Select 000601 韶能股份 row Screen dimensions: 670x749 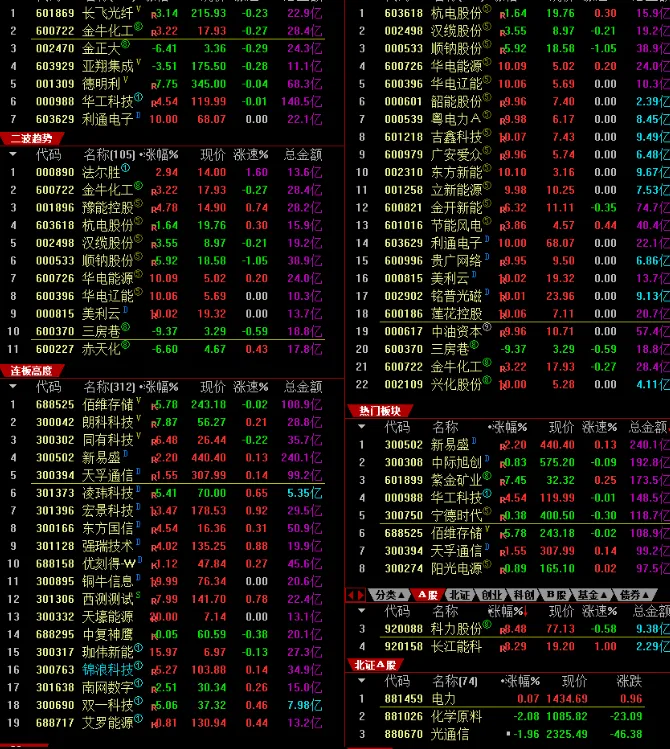tap(509, 101)
